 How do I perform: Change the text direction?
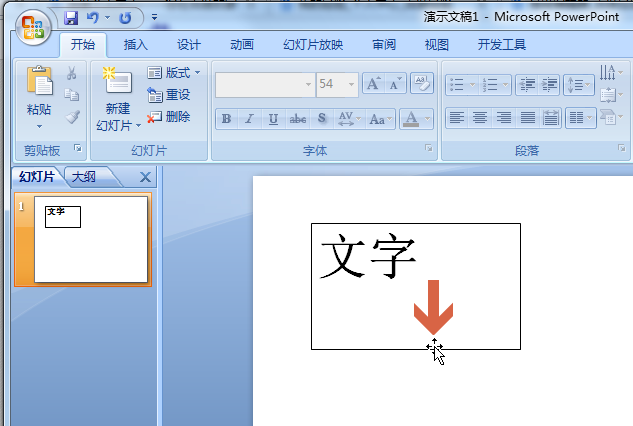tap(611, 73)
